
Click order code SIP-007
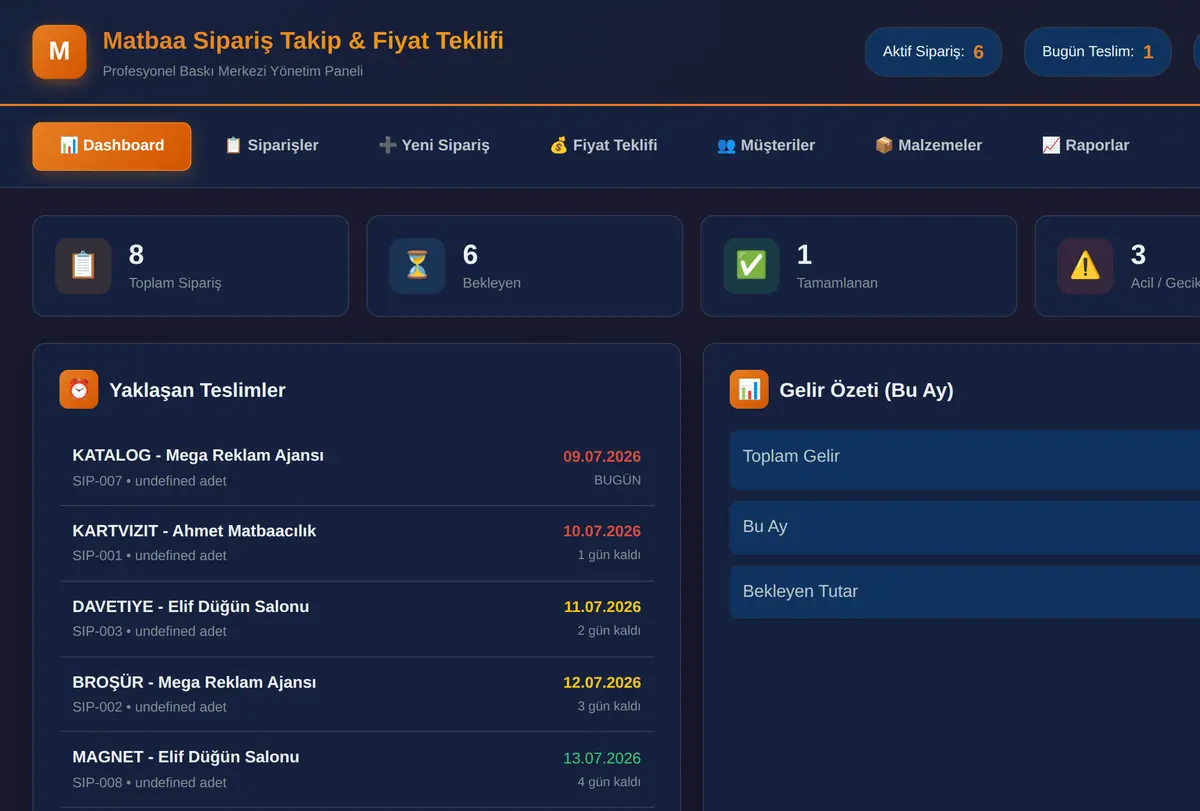coord(97,481)
